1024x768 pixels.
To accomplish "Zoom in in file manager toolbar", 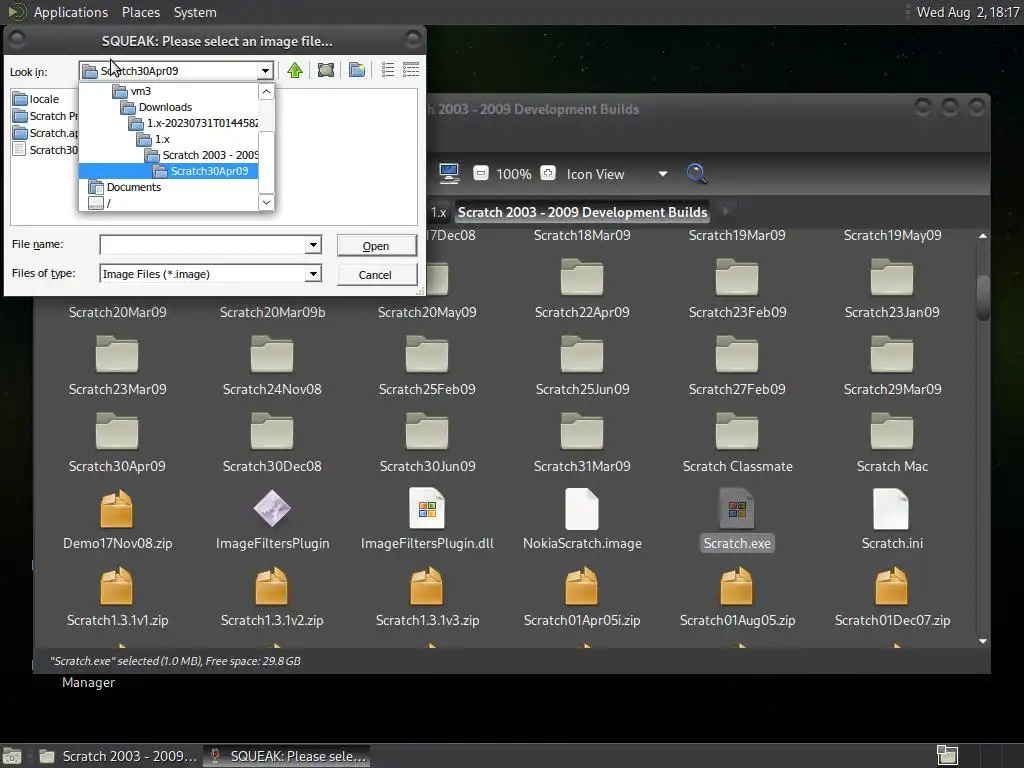I will tap(548, 173).
